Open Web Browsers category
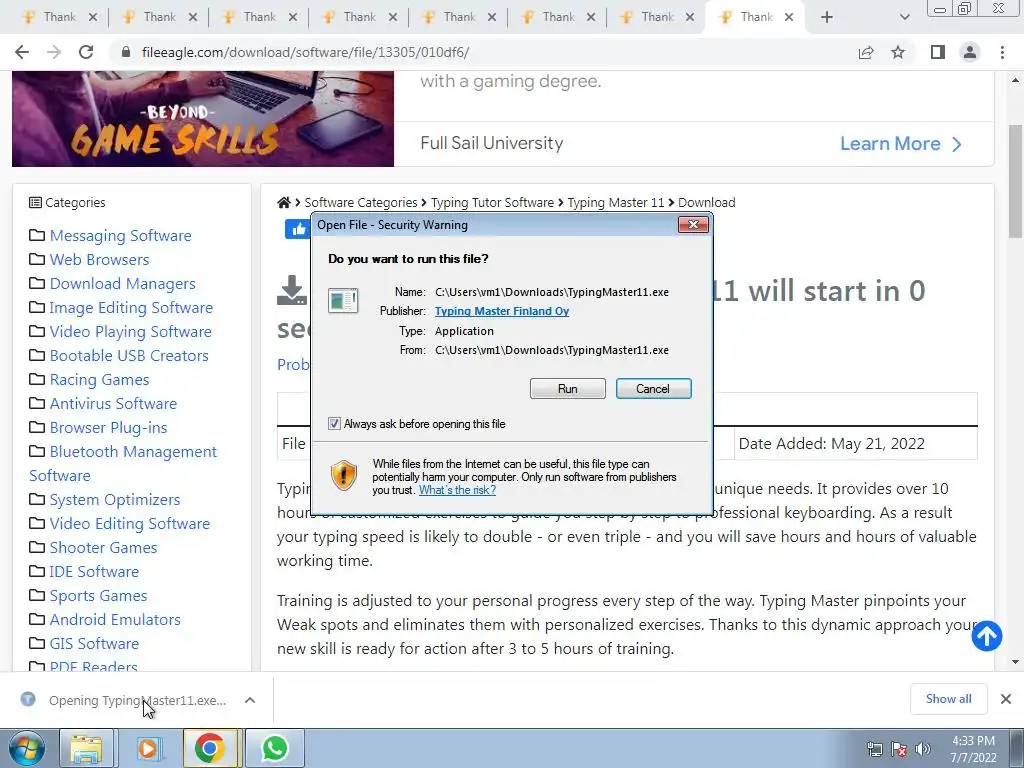Screen dimensions: 1024x768 coord(99,260)
